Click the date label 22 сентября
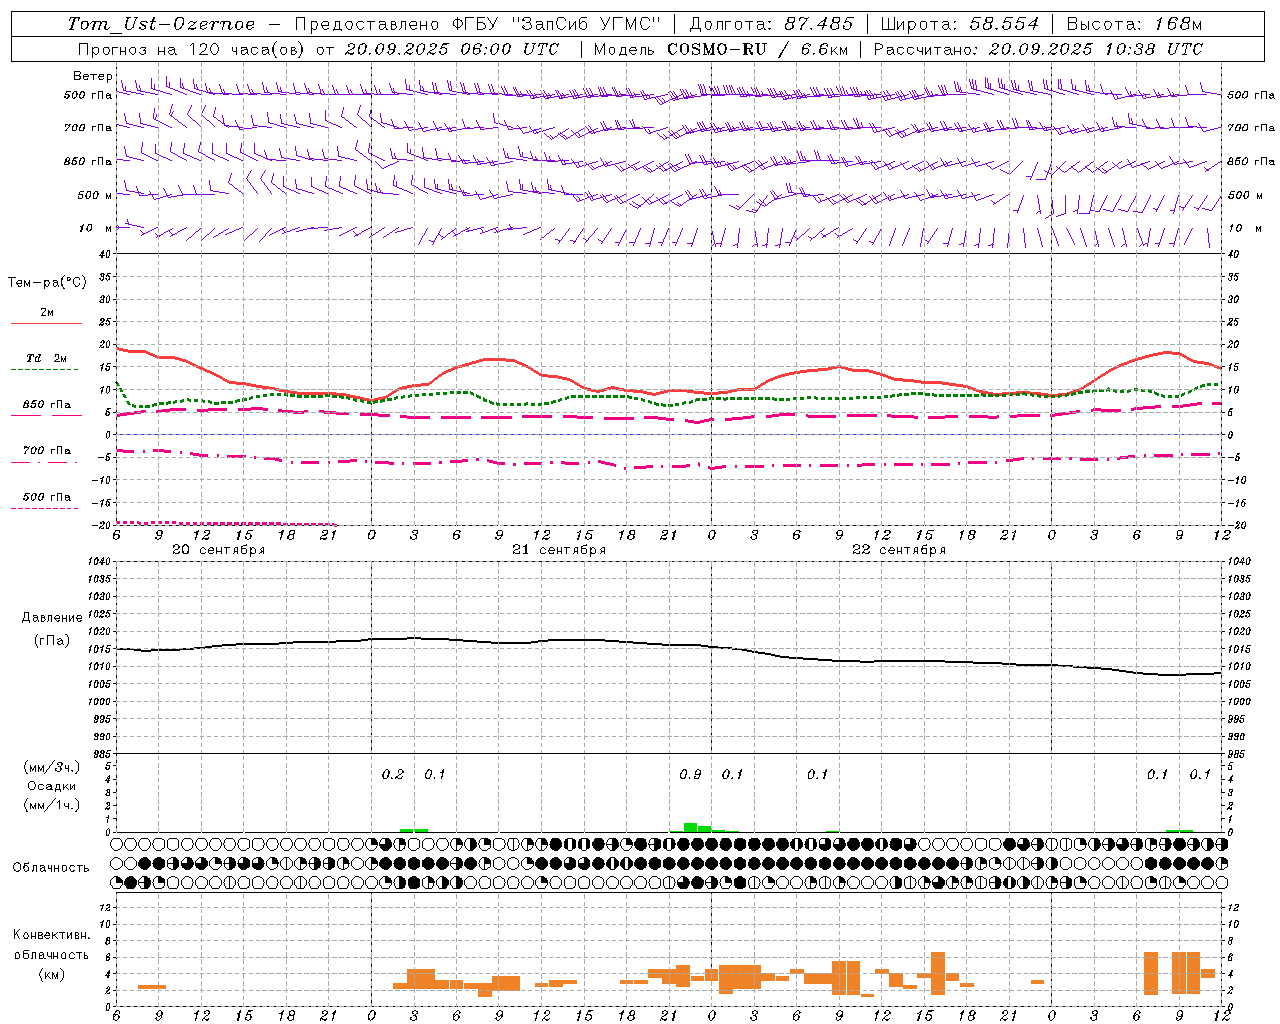 (x=899, y=550)
